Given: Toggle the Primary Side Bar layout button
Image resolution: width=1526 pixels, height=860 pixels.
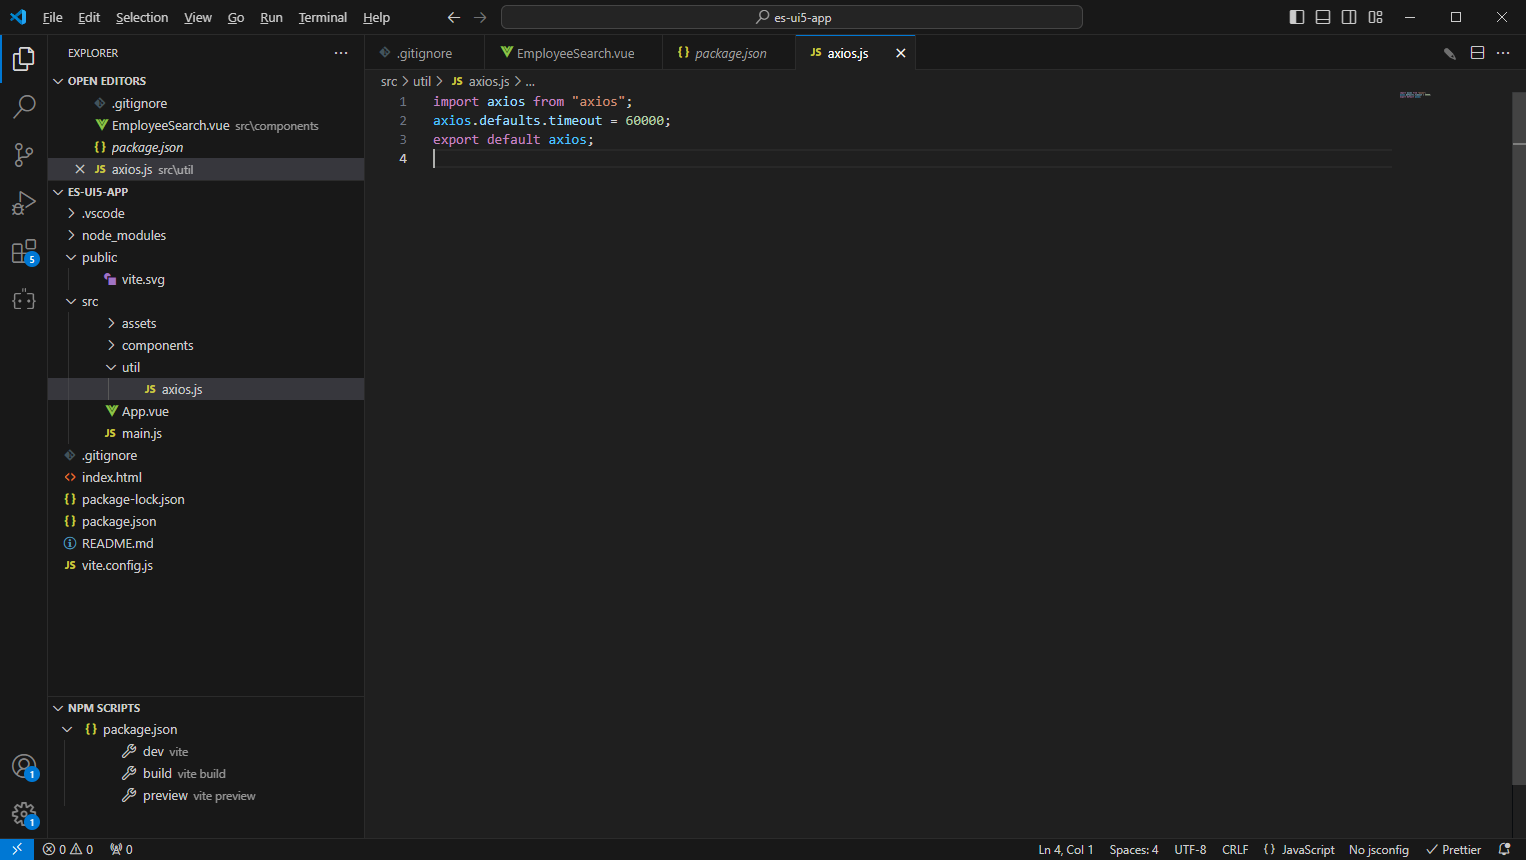Looking at the screenshot, I should [x=1297, y=17].
